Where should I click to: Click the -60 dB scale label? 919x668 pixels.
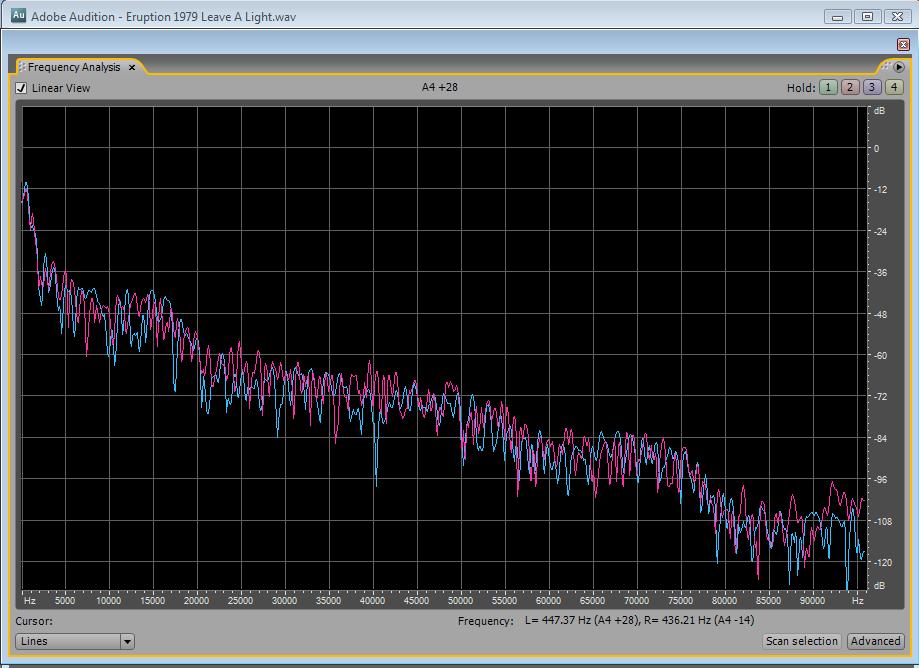coord(880,355)
